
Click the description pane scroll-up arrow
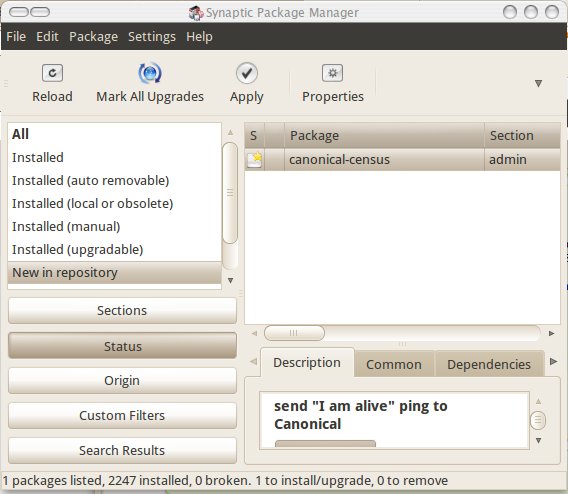click(x=538, y=401)
